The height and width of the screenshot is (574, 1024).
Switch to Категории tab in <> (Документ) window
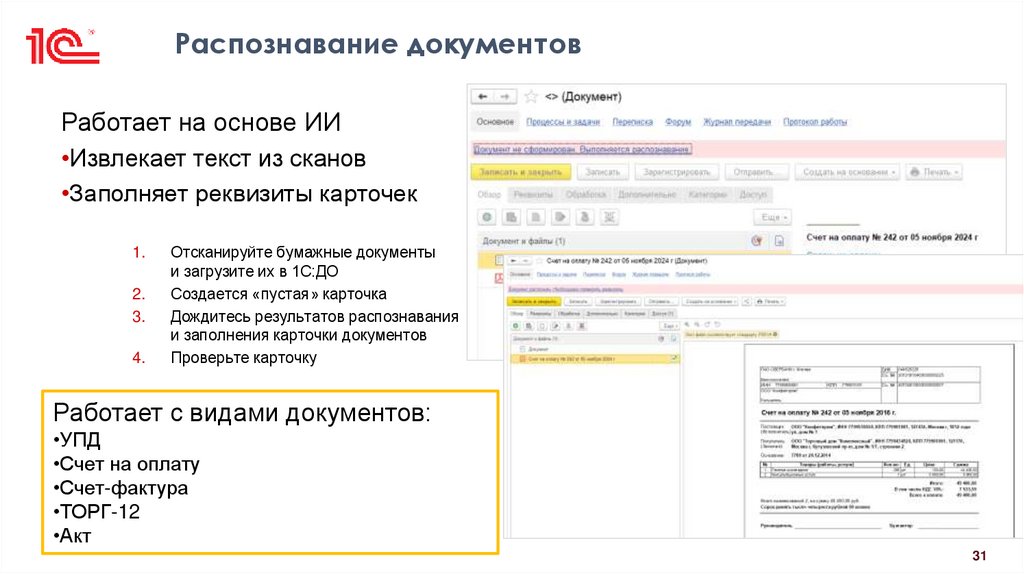pyautogui.click(x=707, y=195)
